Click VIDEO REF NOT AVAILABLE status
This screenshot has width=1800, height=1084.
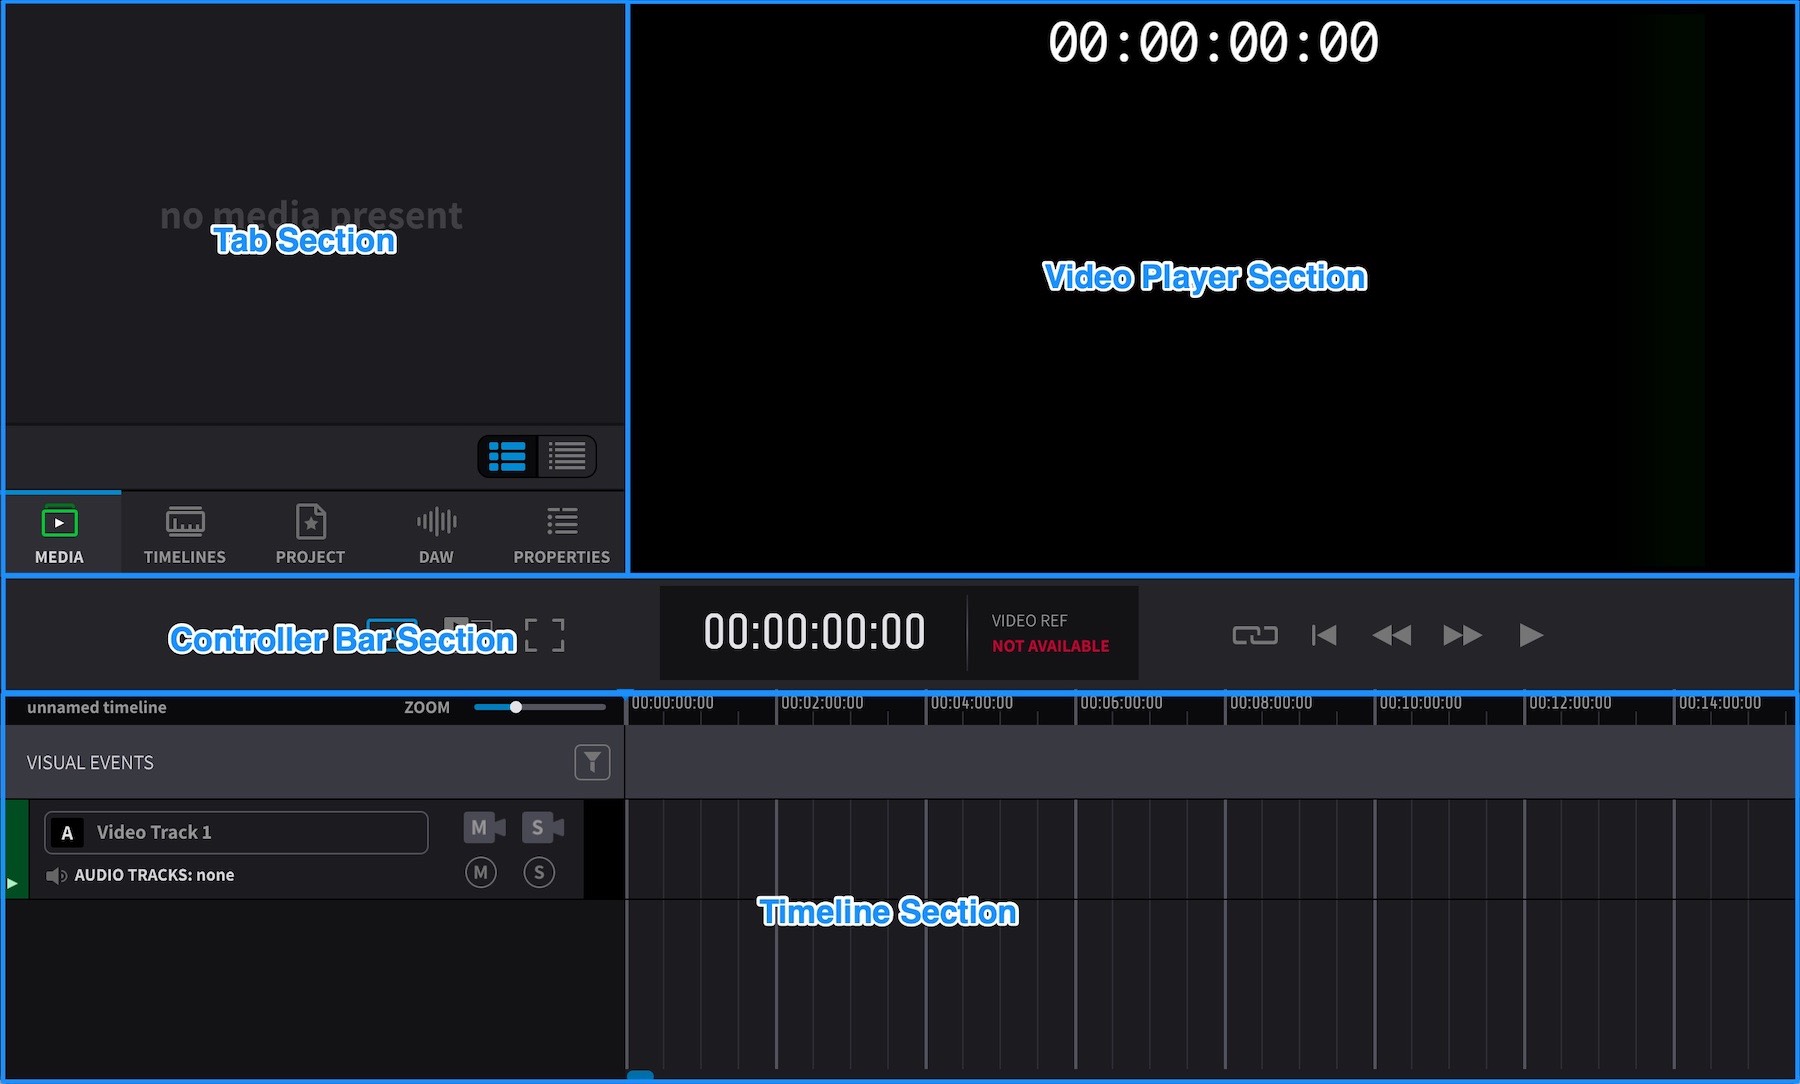point(1050,633)
